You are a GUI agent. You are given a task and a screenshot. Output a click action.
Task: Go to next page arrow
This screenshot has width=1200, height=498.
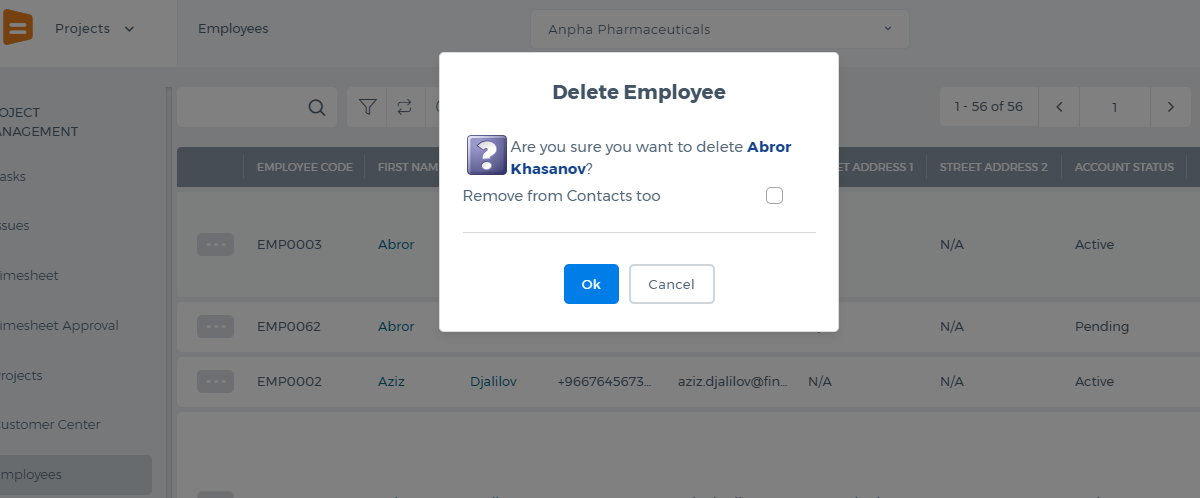1169,107
